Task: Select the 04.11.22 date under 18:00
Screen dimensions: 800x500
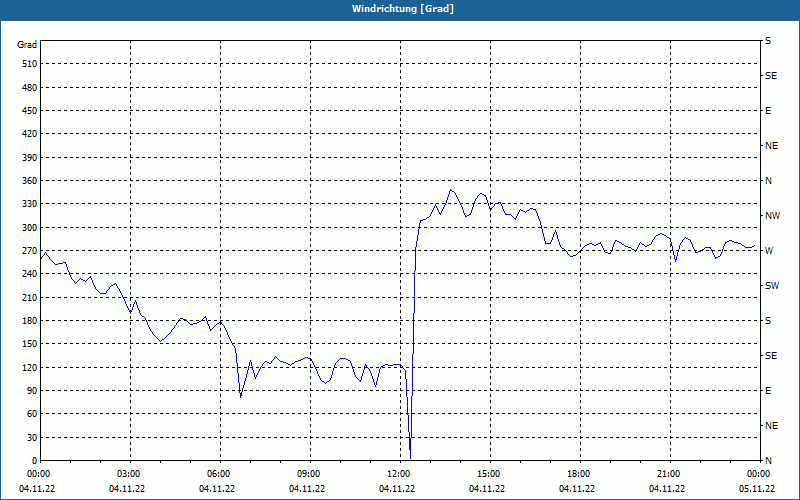Action: 577,489
